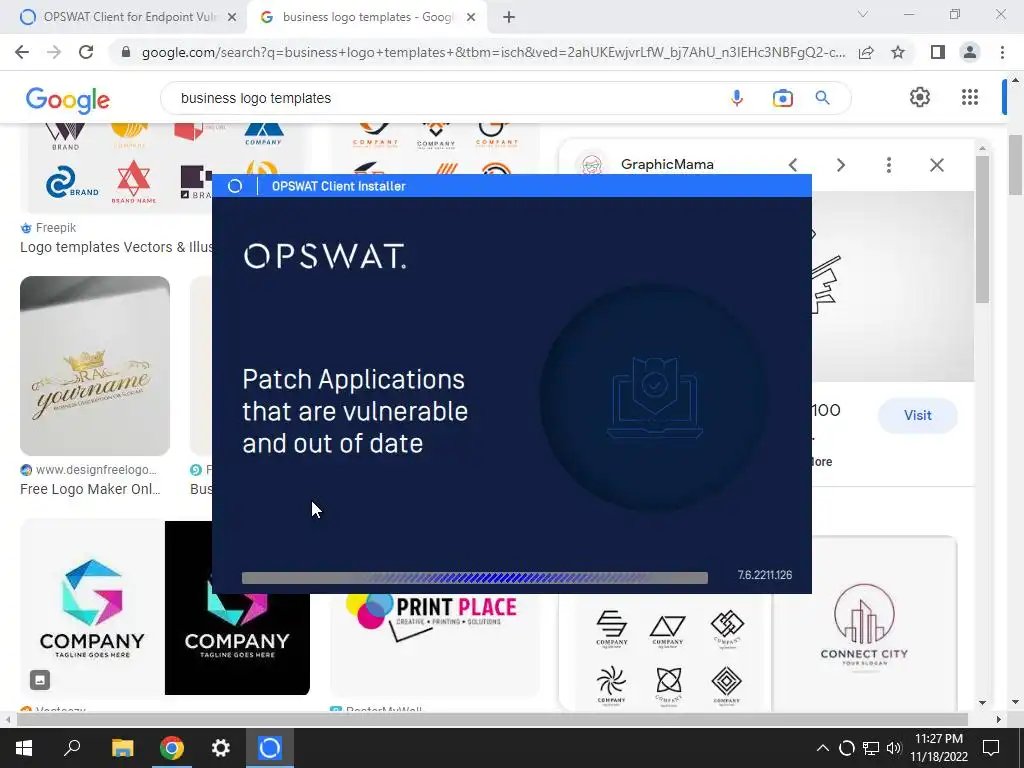1024x768 pixels.
Task: Open File Explorer from taskbar
Action: (x=122, y=748)
